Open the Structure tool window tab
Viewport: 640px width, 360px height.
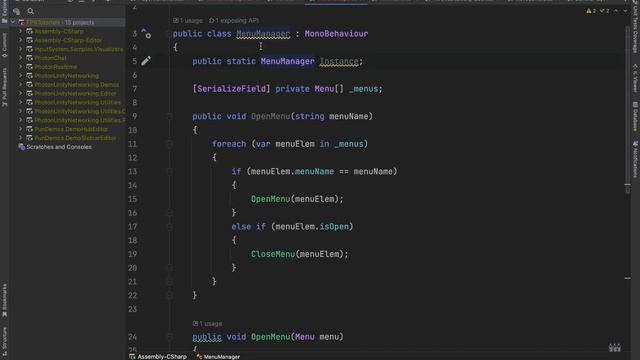[4, 340]
